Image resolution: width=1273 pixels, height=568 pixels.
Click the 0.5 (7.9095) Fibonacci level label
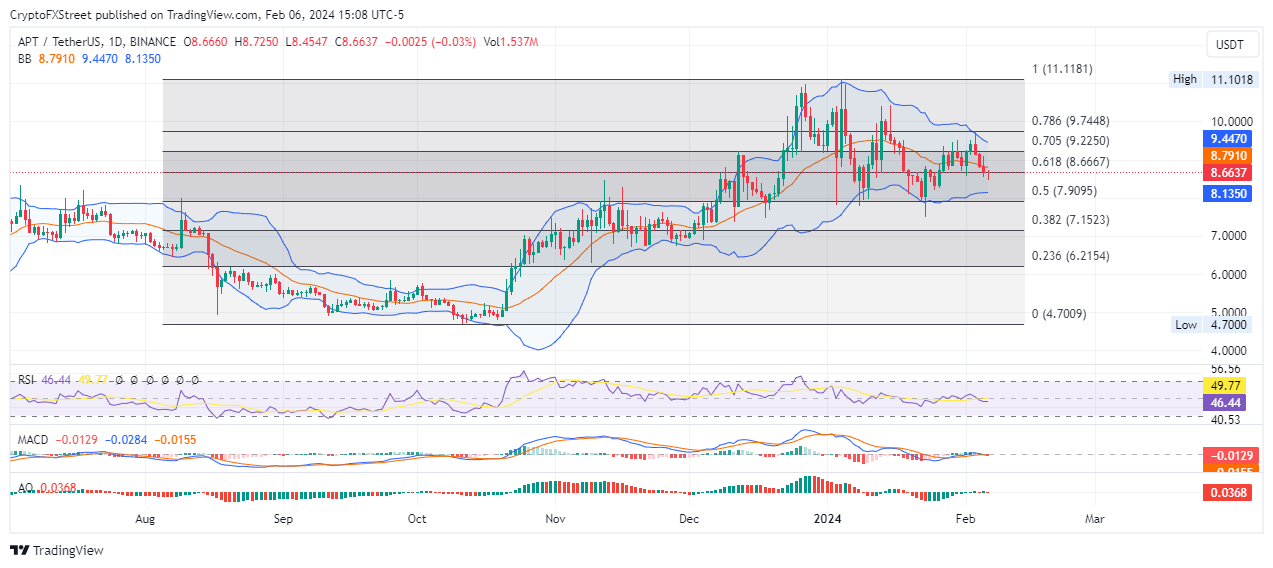coord(1066,190)
